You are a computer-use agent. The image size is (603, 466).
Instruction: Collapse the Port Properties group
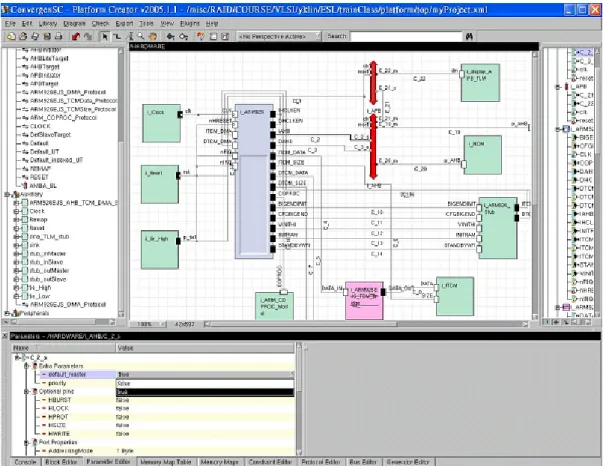(27, 442)
